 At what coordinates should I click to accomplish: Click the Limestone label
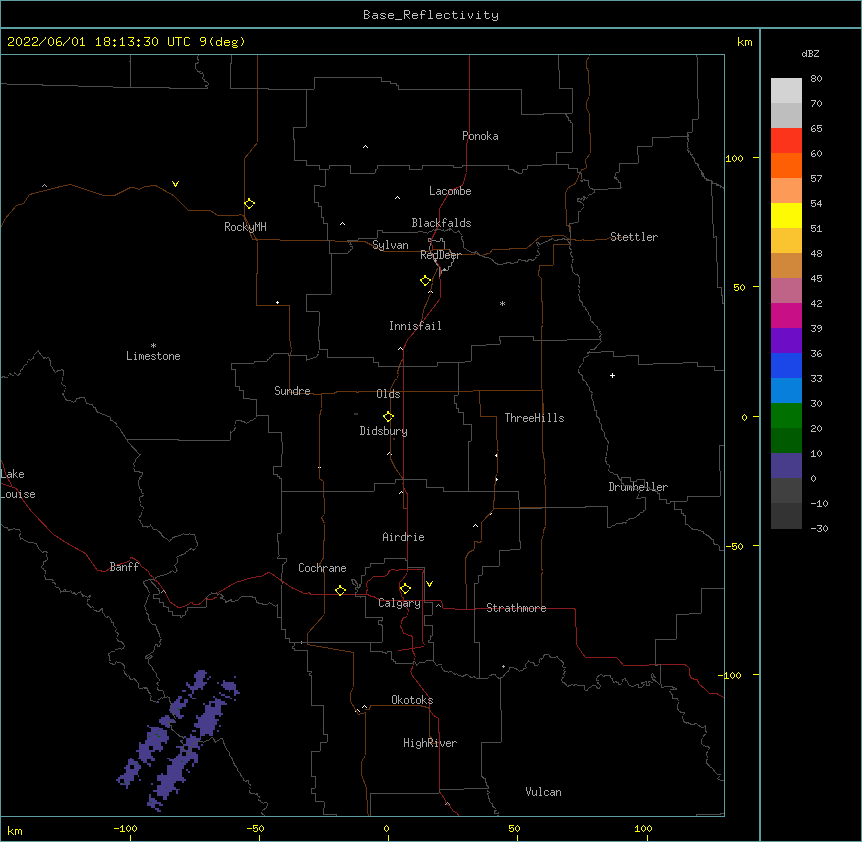(x=153, y=356)
